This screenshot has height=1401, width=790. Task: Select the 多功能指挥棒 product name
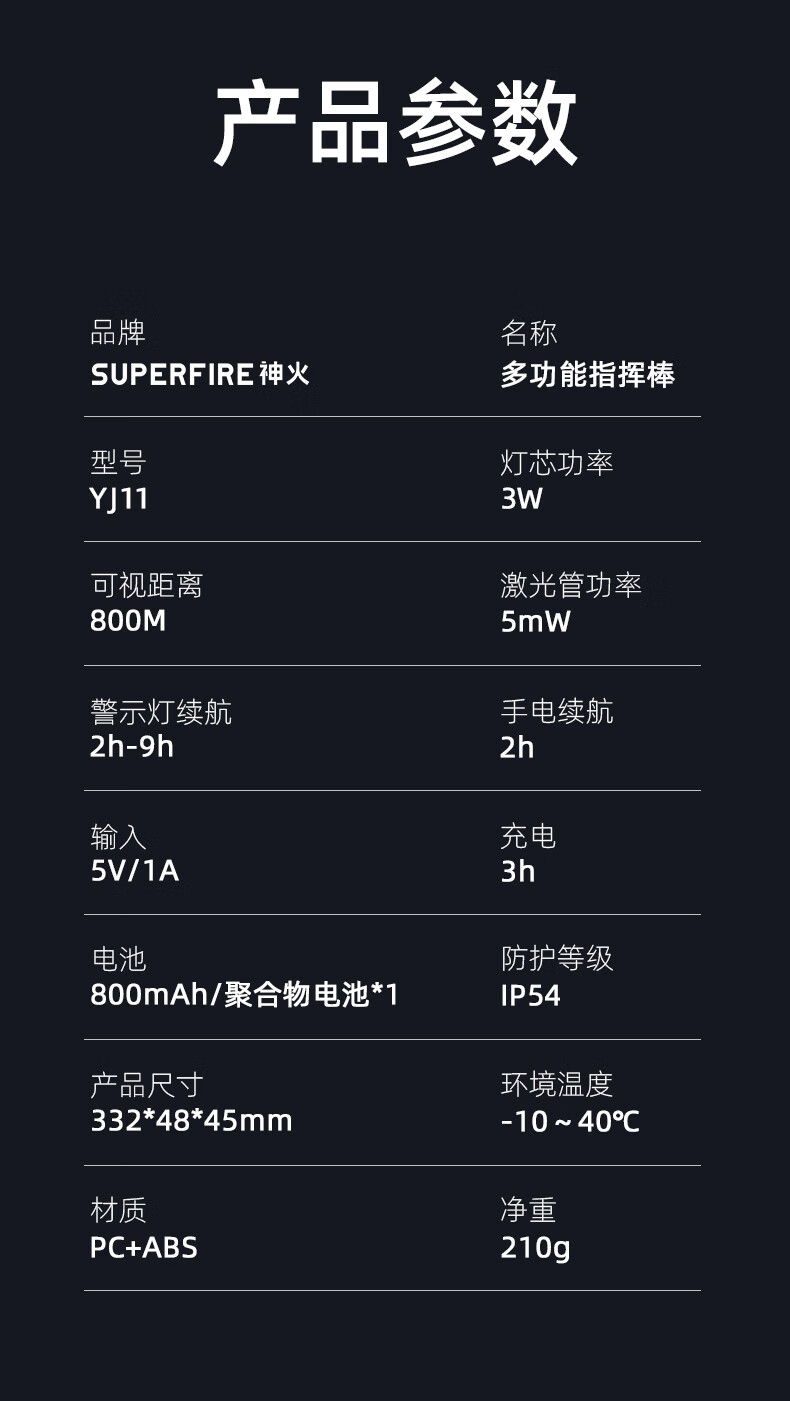(587, 375)
